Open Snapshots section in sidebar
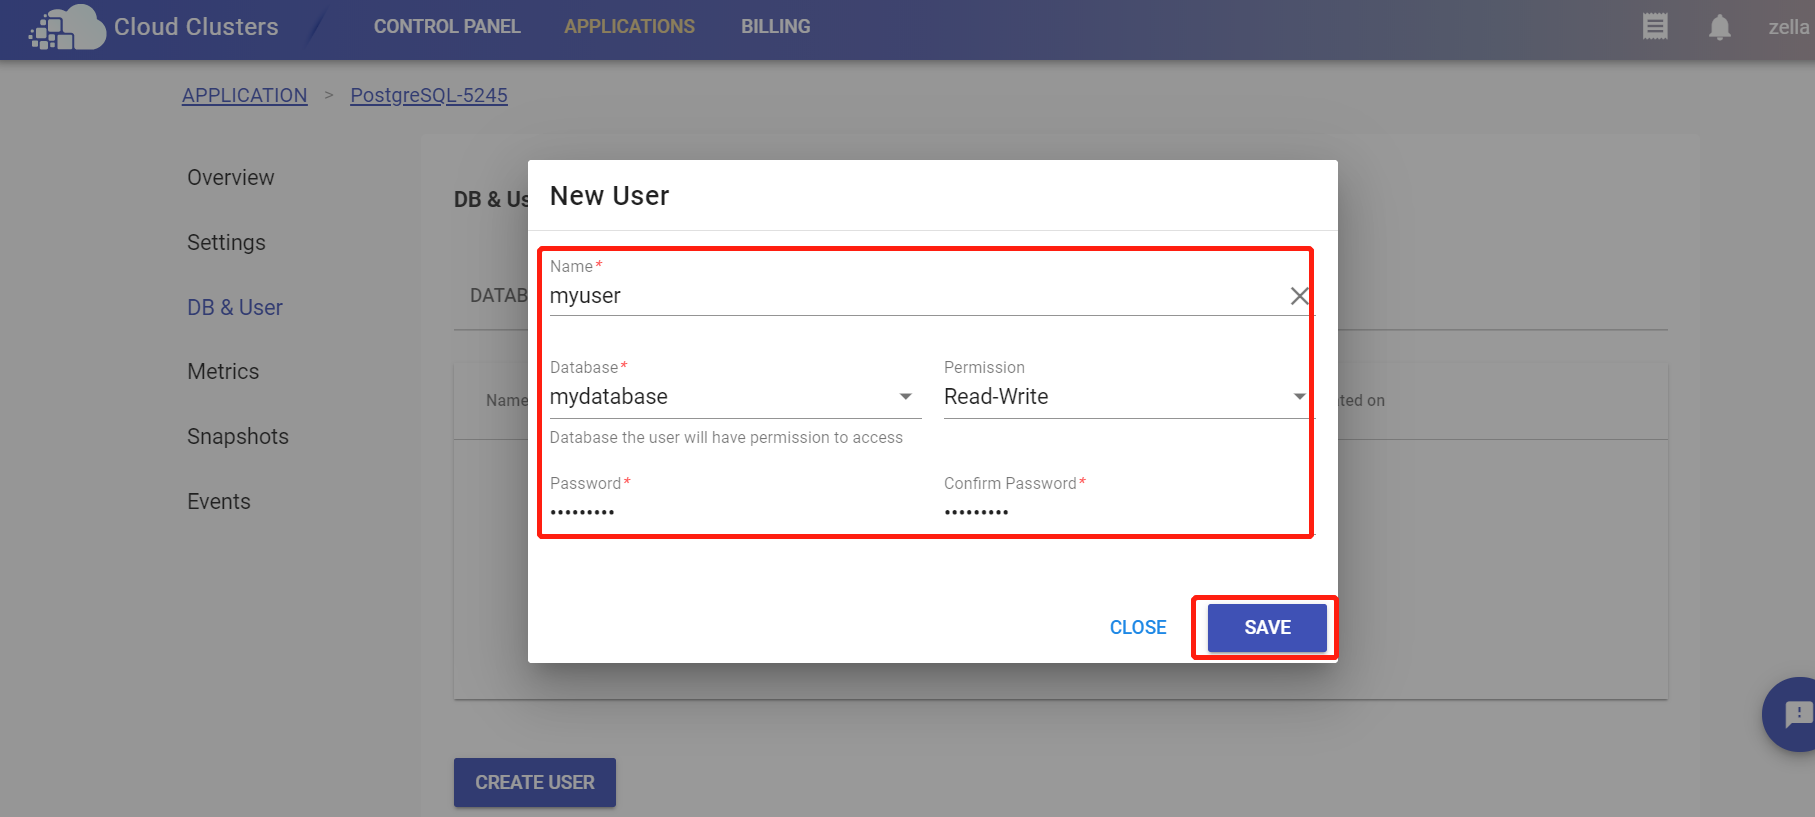 point(238,436)
